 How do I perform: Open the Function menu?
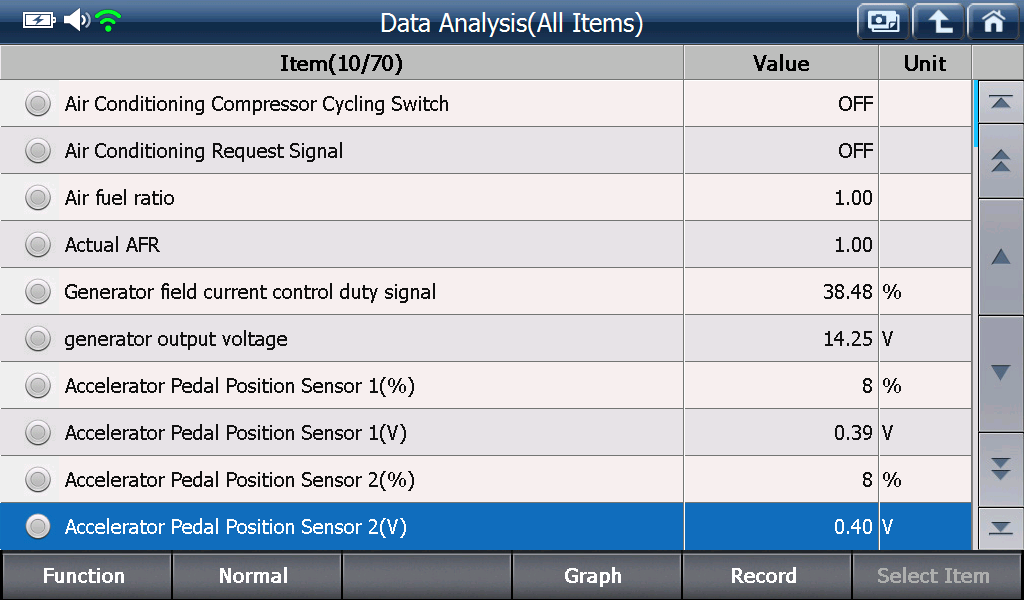click(85, 576)
